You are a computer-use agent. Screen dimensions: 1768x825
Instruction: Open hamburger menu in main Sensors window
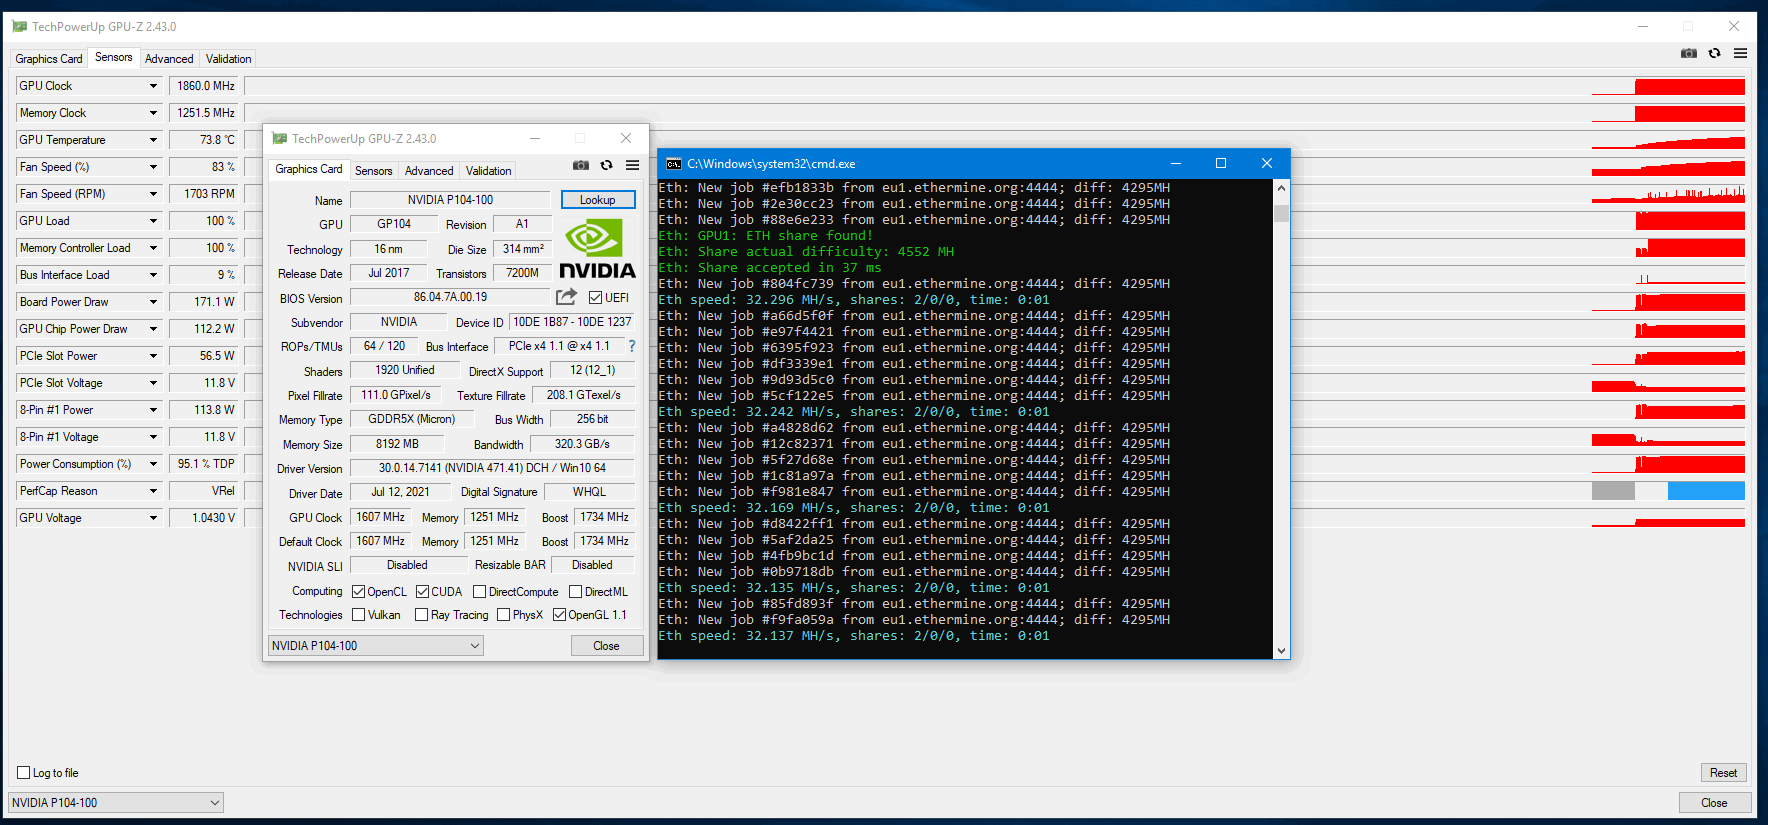1740,53
